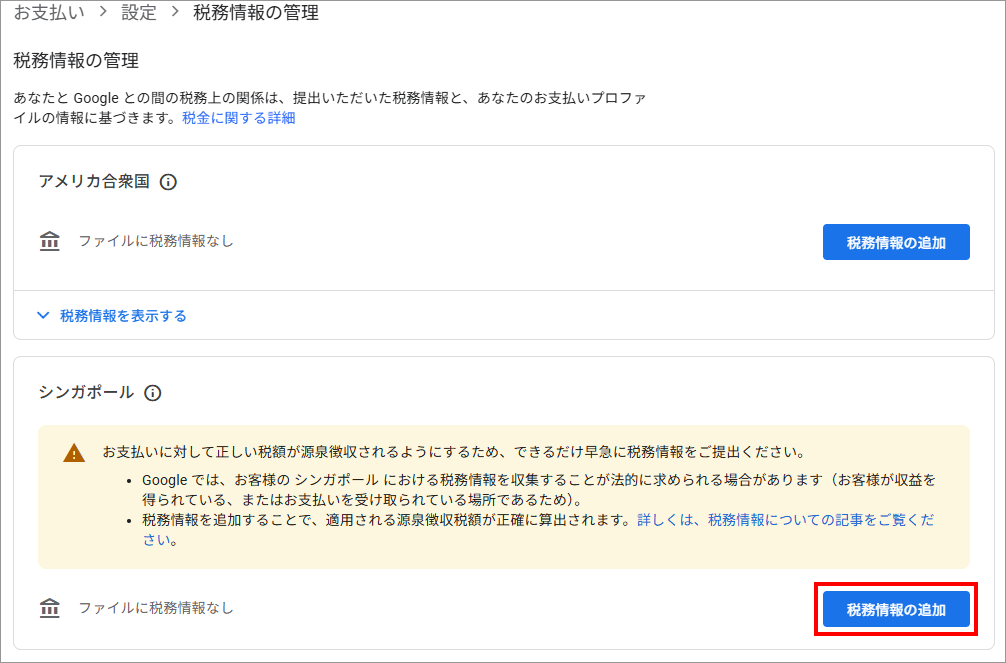
Task: Click the 税務情報の管理 page heading below the breadcrumb
Action: [76, 61]
